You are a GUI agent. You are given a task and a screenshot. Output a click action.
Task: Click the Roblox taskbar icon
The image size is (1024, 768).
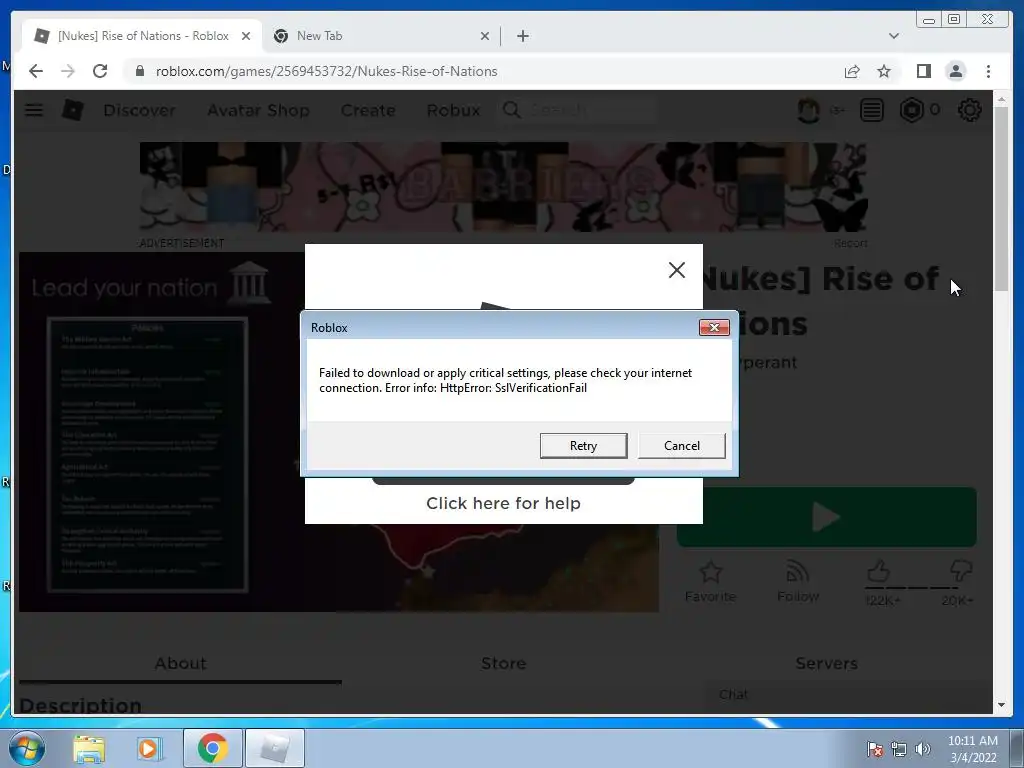click(x=274, y=748)
